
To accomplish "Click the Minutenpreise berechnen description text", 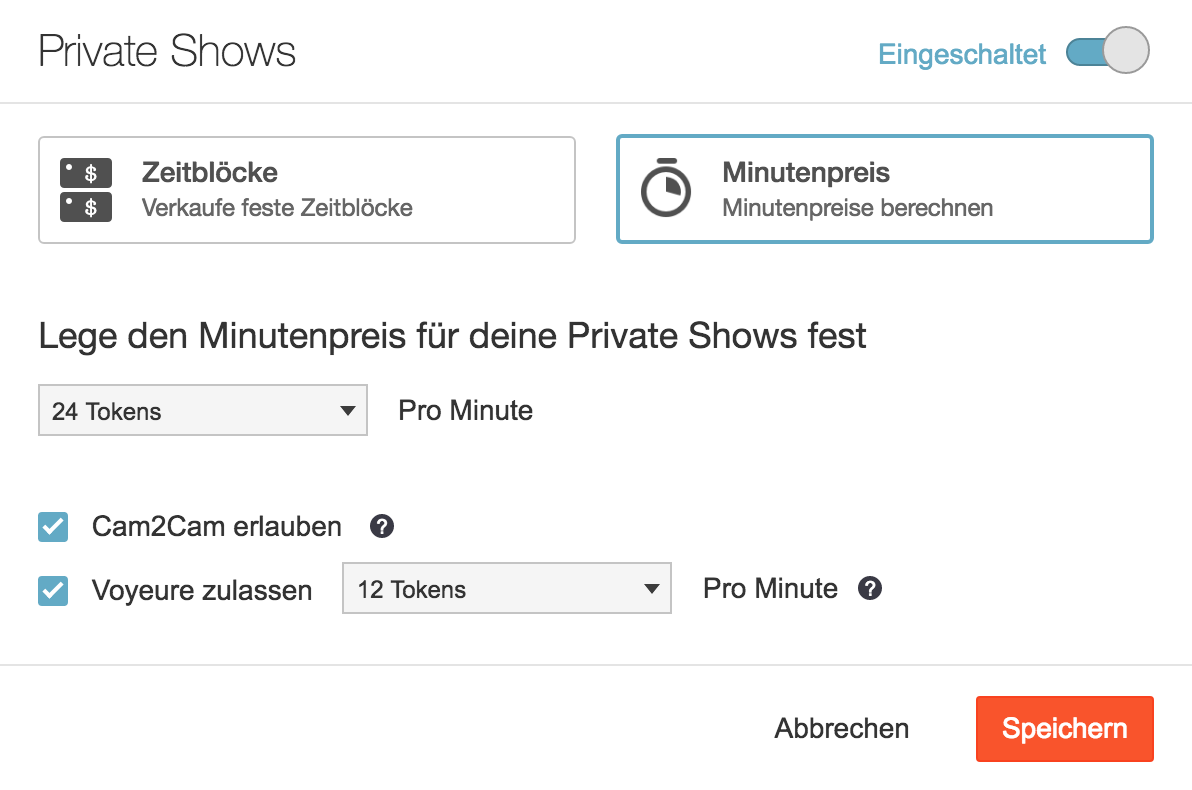I will (857, 208).
